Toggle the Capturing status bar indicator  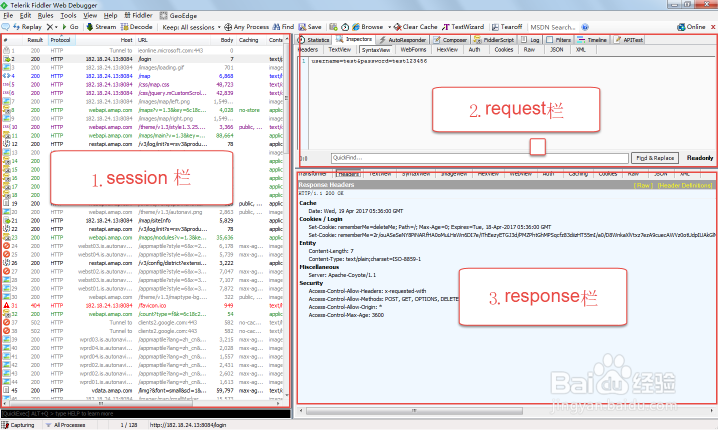point(18,425)
